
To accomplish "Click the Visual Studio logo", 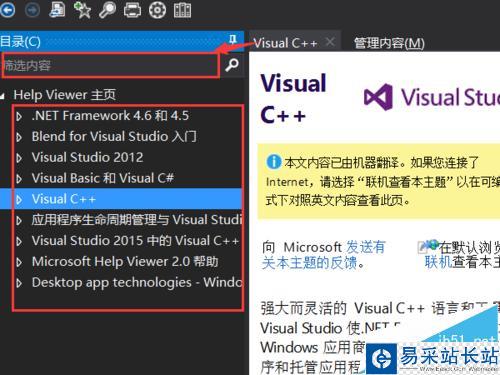I will click(432, 97).
